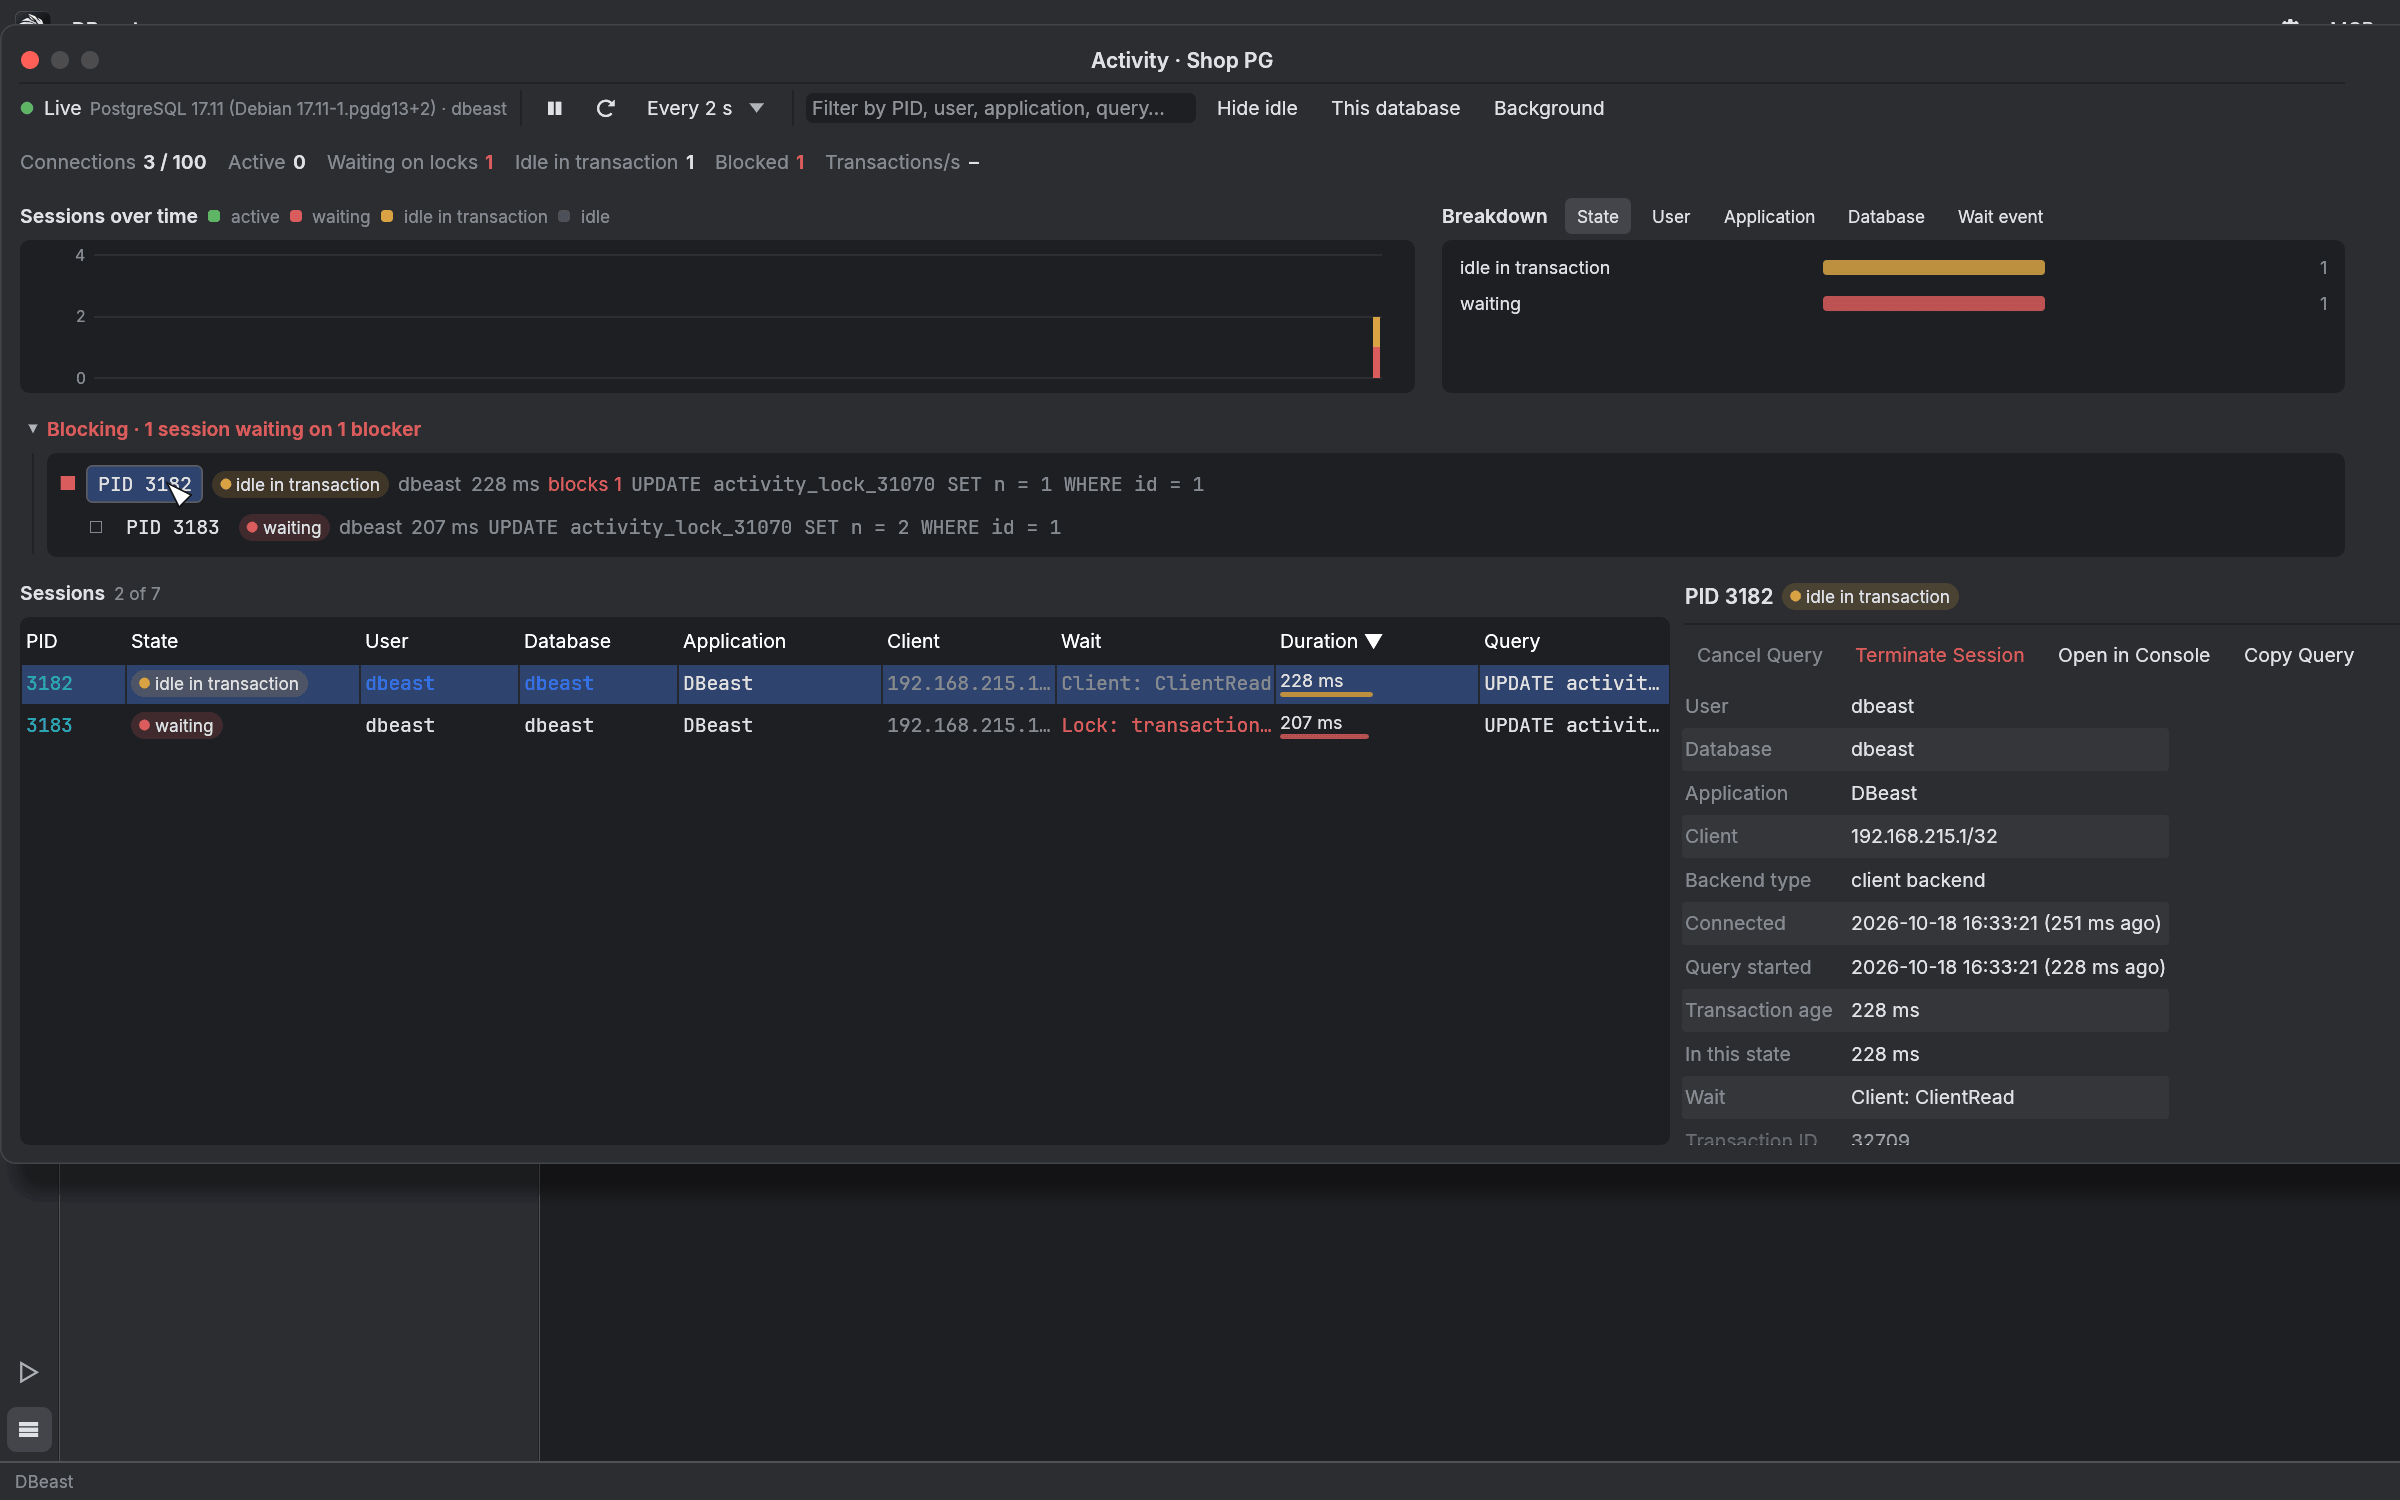Toggle the waiting series in chart legend

[x=330, y=217]
